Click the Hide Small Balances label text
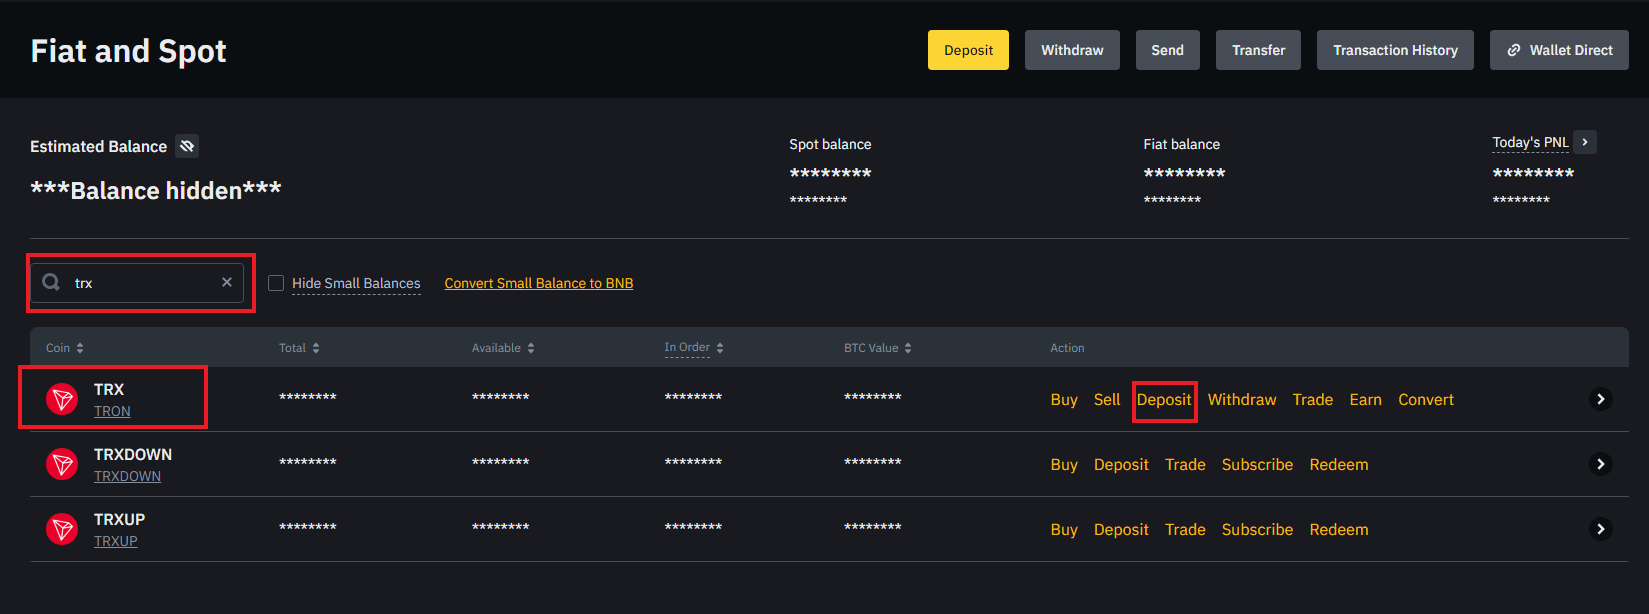Screen dimensions: 1649x614 [356, 283]
